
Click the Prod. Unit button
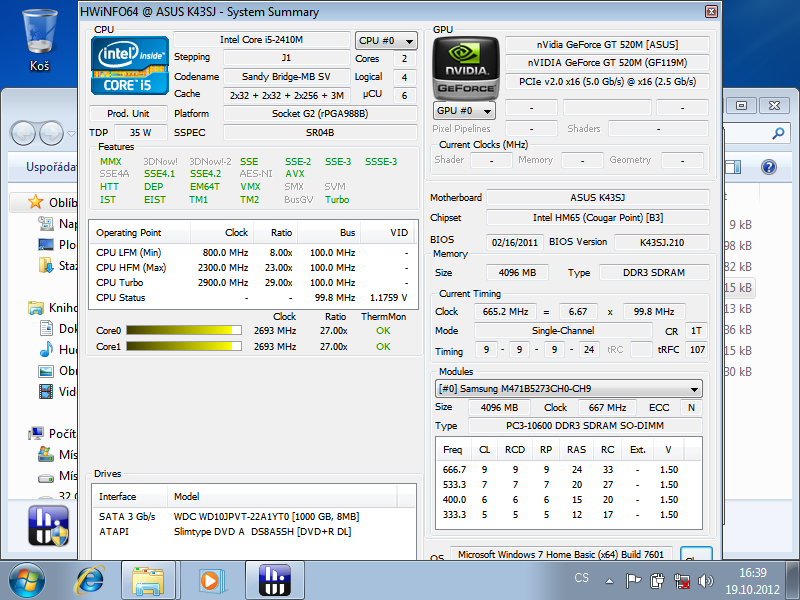point(128,113)
